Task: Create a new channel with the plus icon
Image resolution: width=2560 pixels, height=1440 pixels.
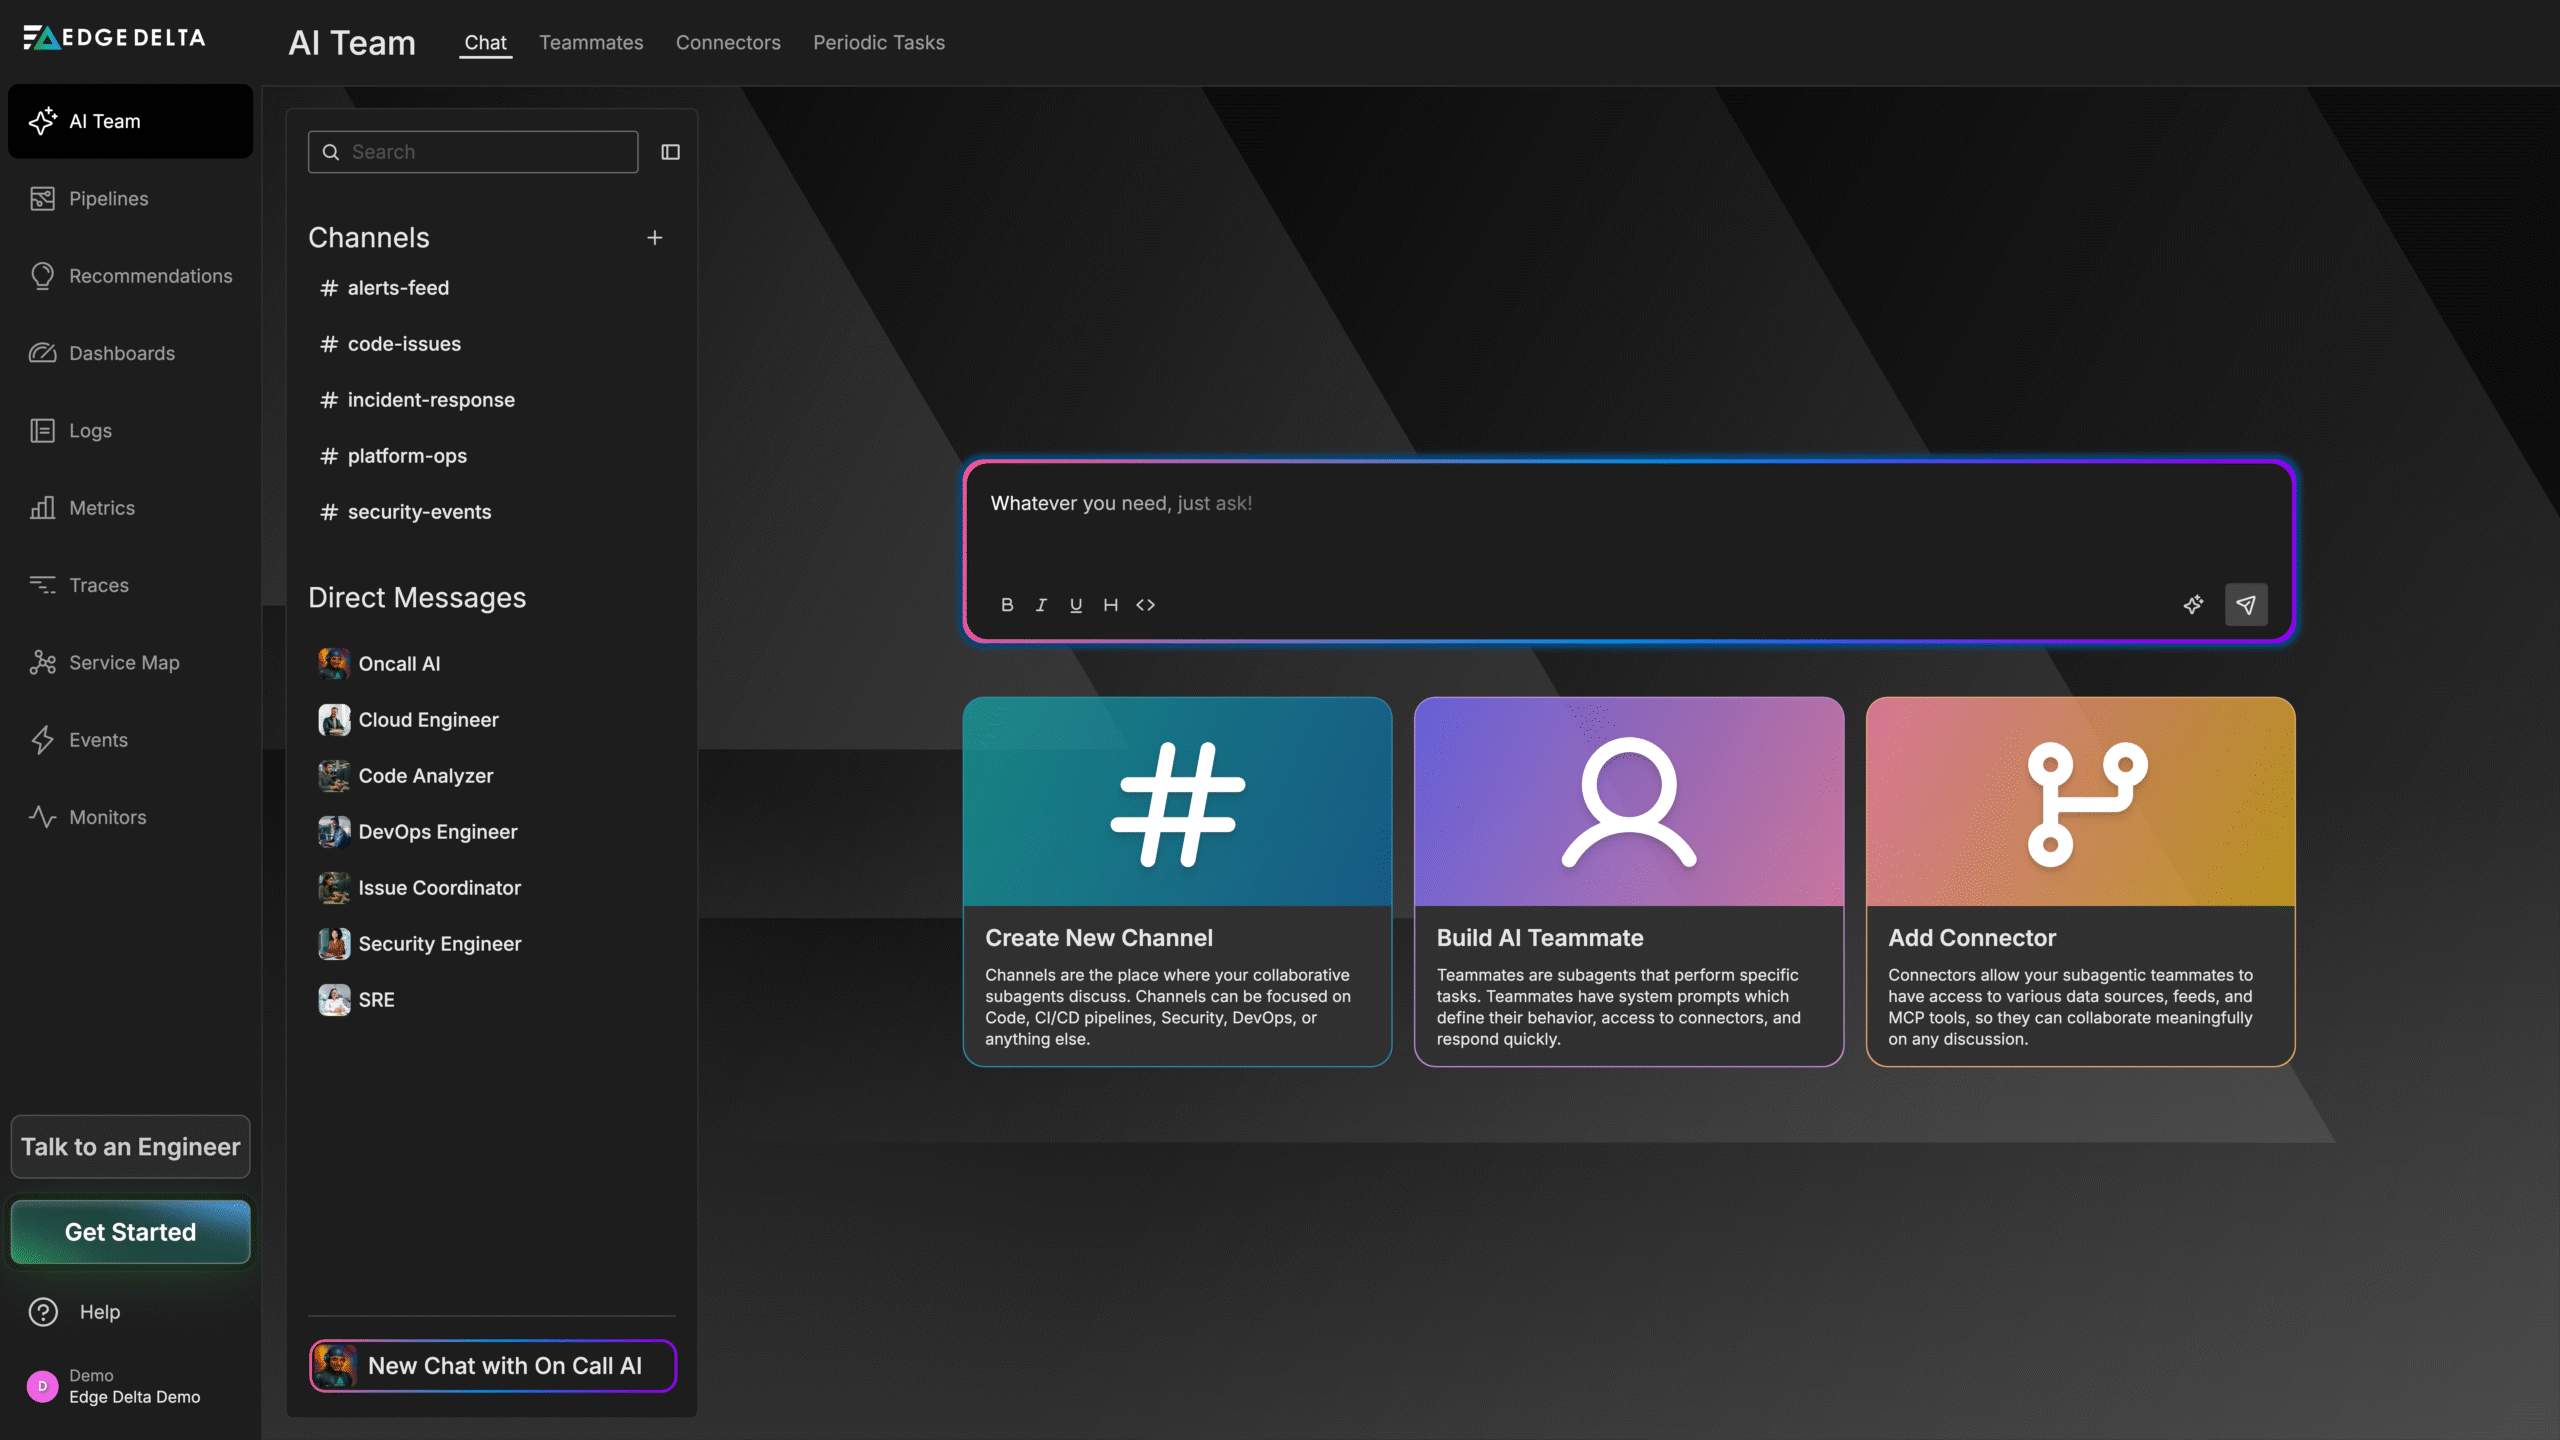Action: click(655, 237)
